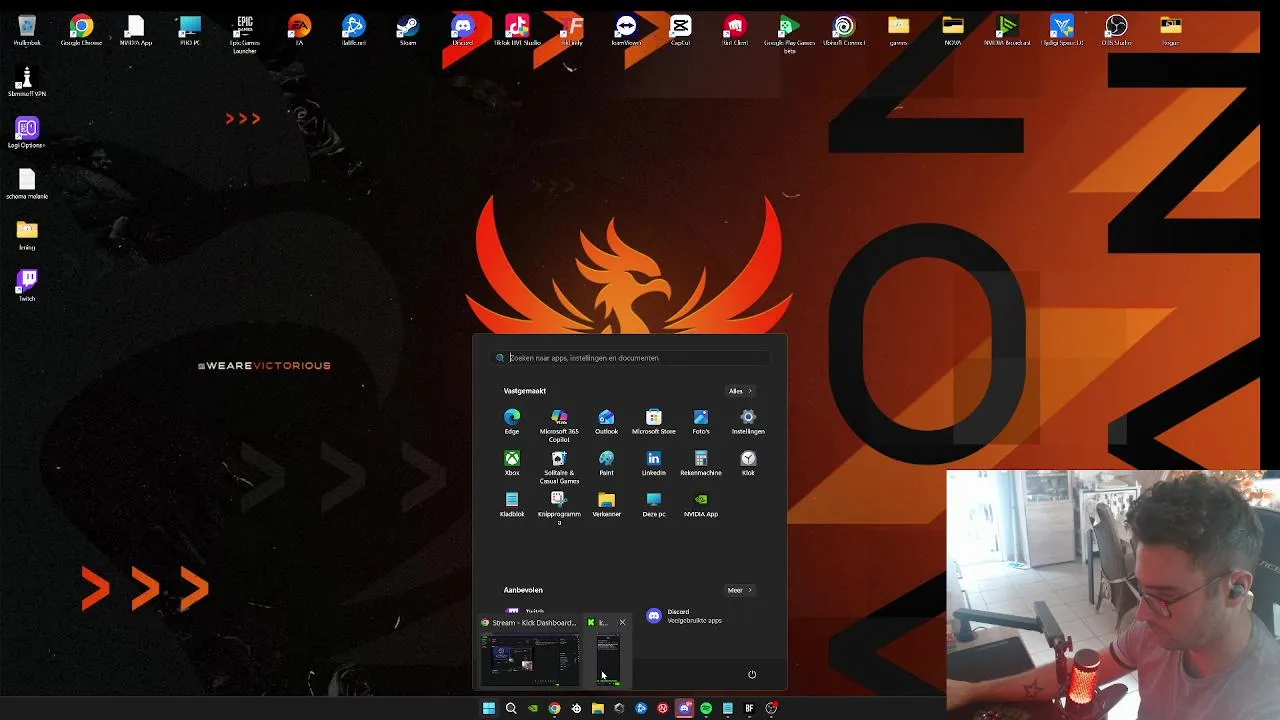This screenshot has width=1280, height=720.
Task: Open Edge from pinned apps
Action: pos(512,421)
